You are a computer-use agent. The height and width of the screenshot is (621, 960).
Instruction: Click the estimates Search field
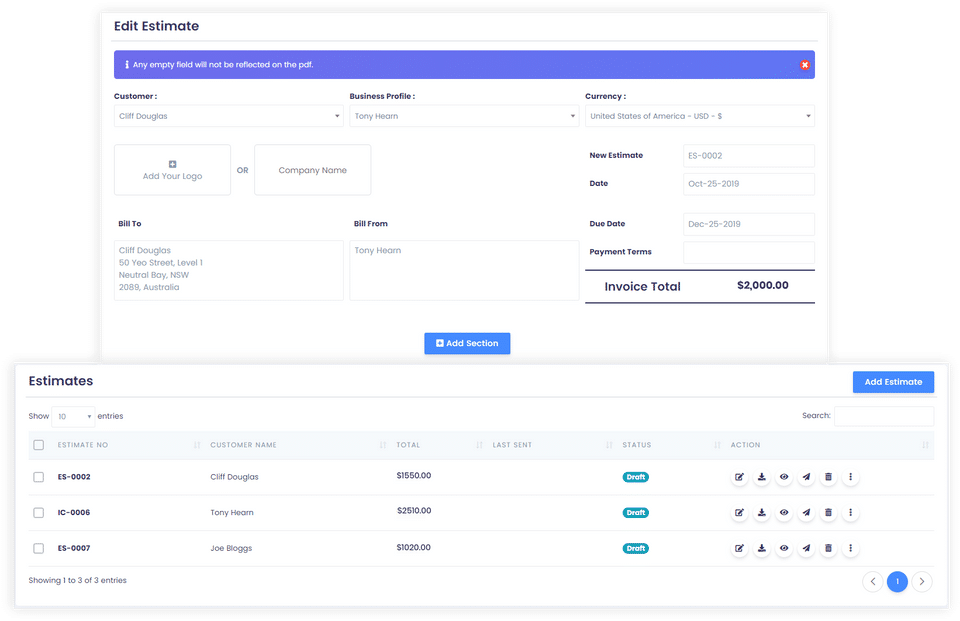point(884,416)
